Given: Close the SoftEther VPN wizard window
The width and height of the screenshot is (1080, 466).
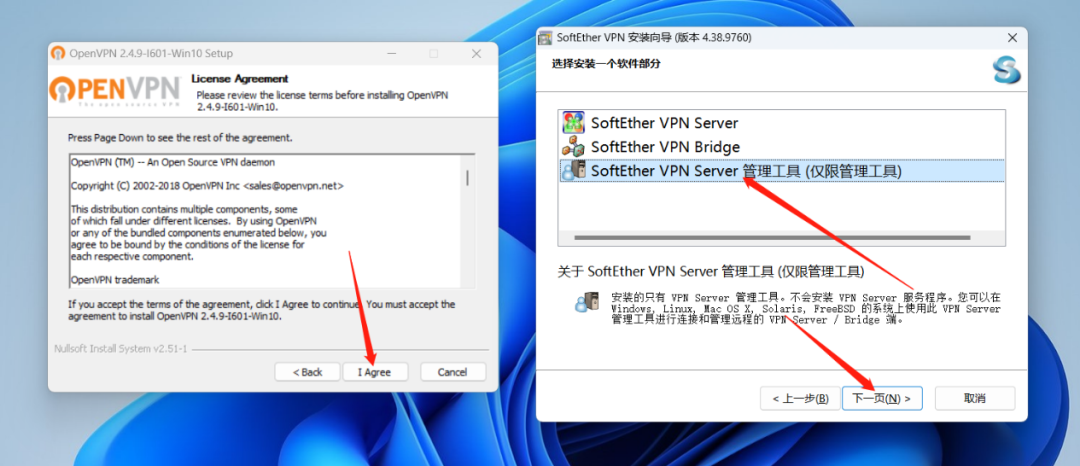Looking at the screenshot, I should point(1012,38).
